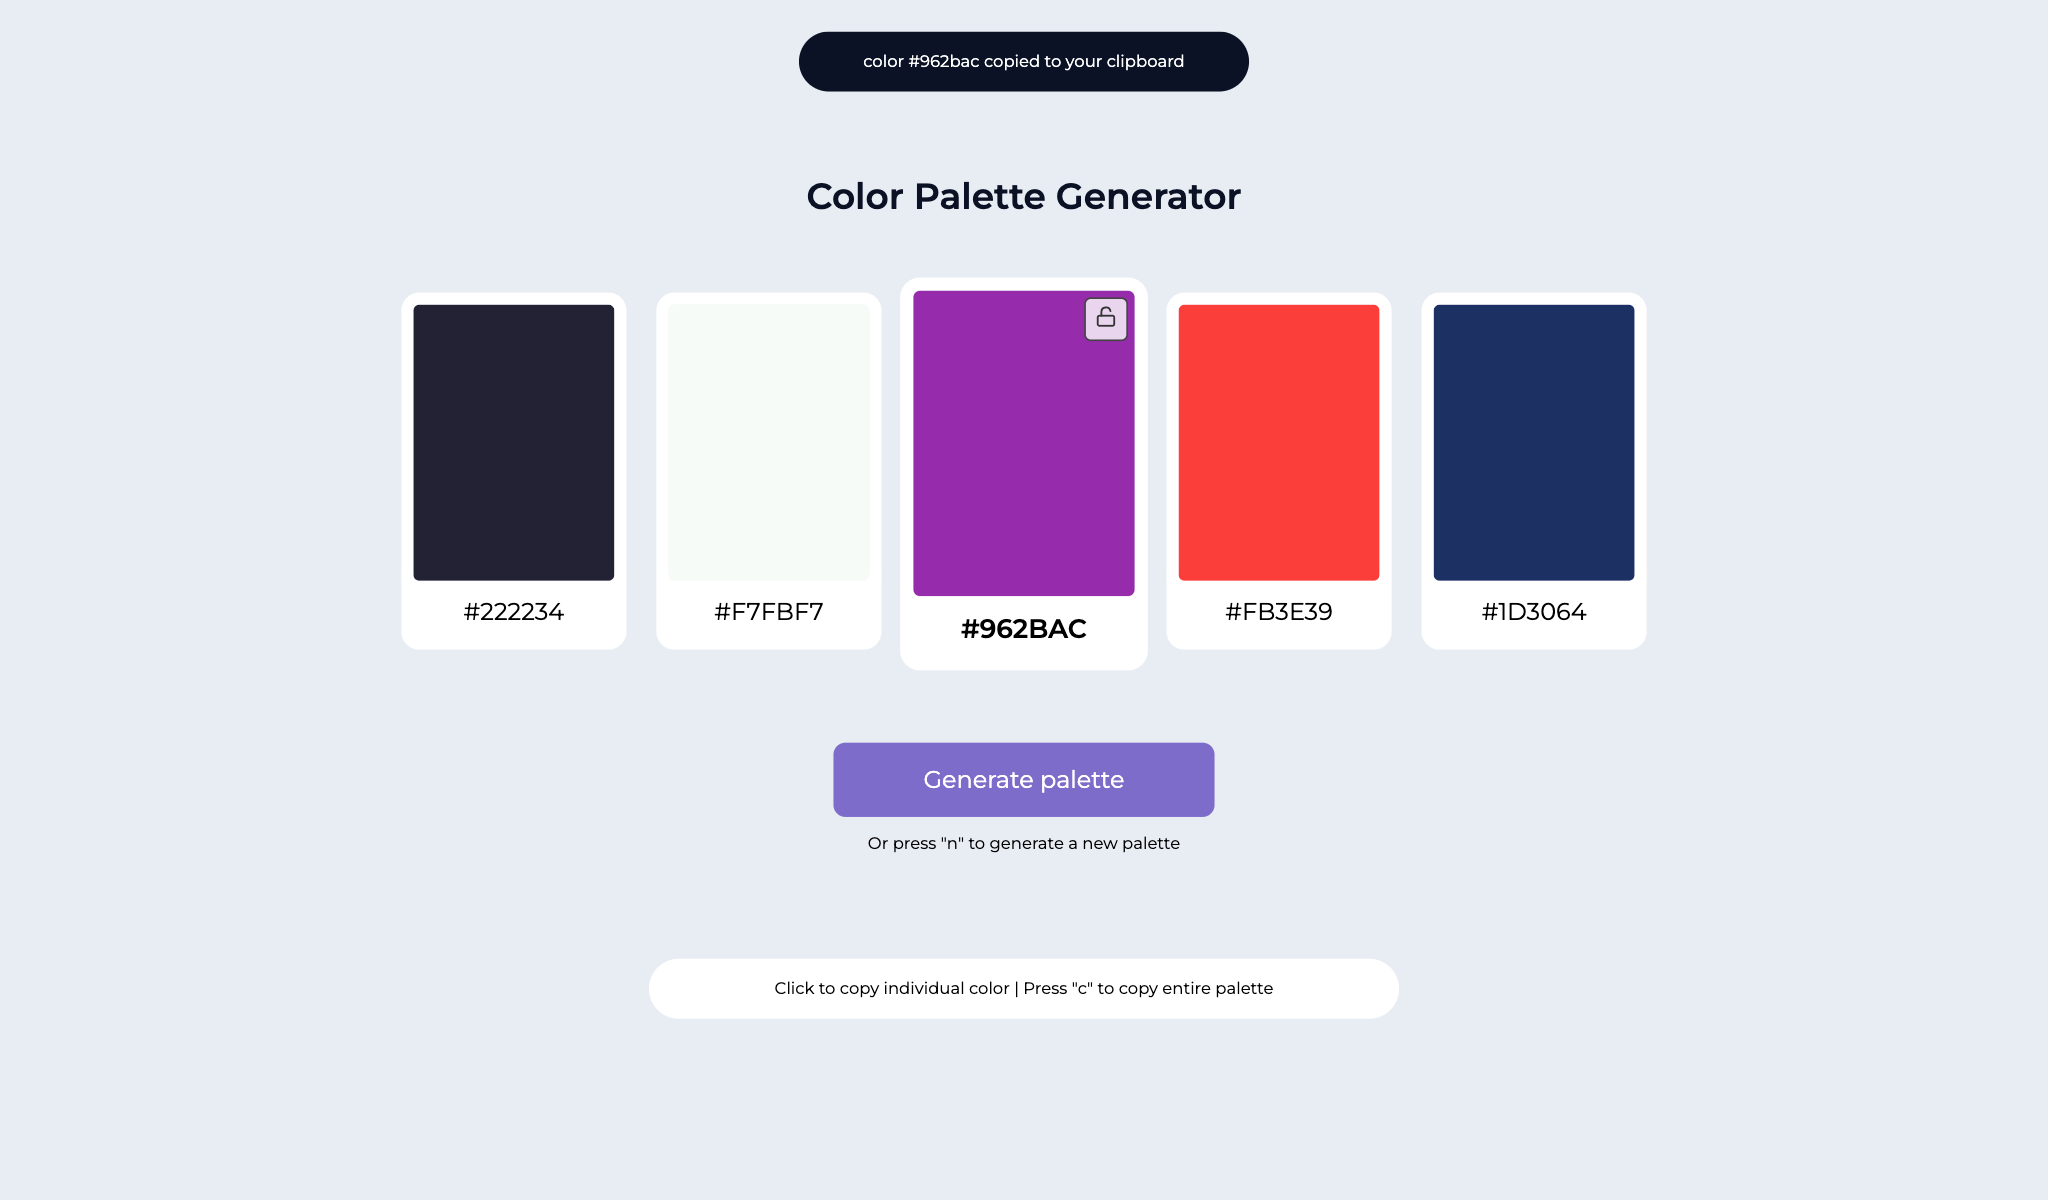Viewport: 2048px width, 1200px height.
Task: Click the Color Palette Generator title
Action: 1023,196
